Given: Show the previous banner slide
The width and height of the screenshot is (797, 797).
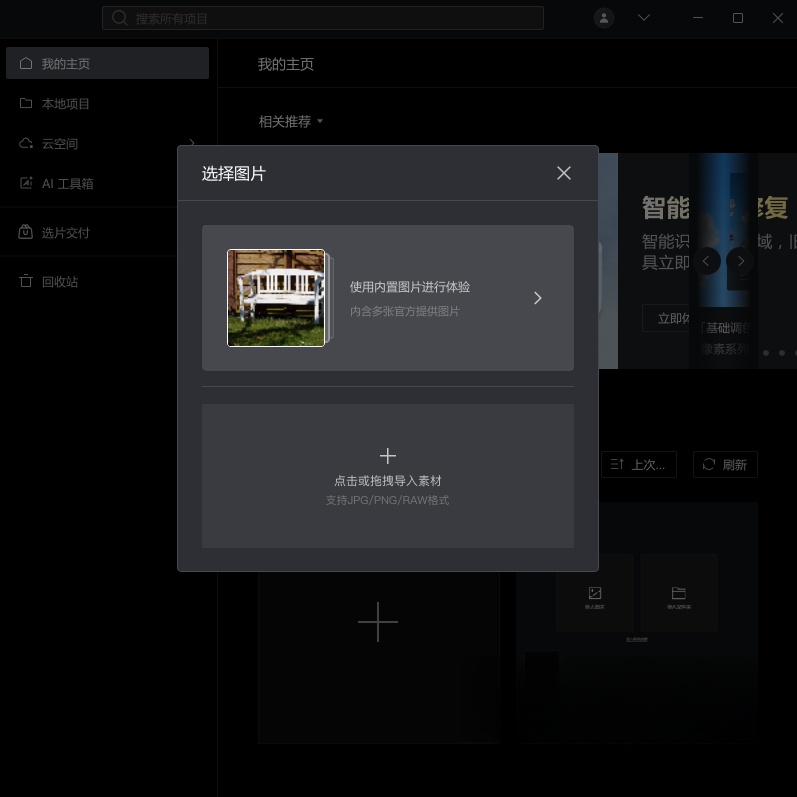Looking at the screenshot, I should [x=706, y=261].
